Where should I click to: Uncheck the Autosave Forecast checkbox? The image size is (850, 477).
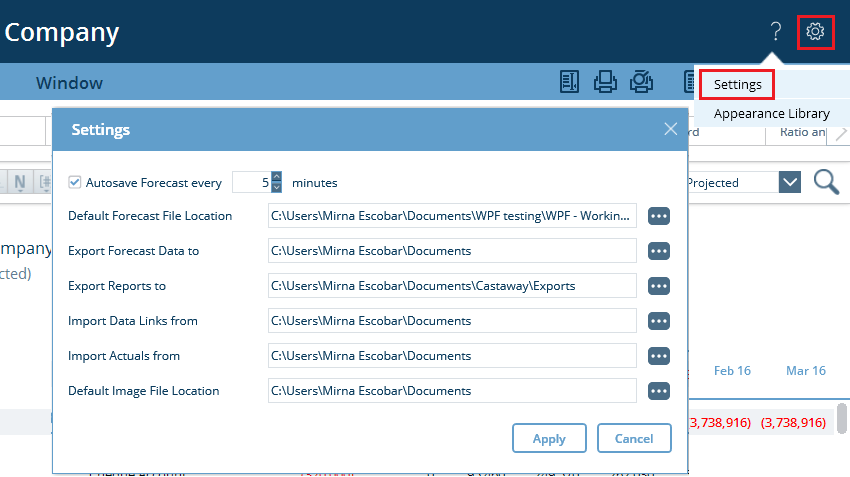click(x=75, y=183)
